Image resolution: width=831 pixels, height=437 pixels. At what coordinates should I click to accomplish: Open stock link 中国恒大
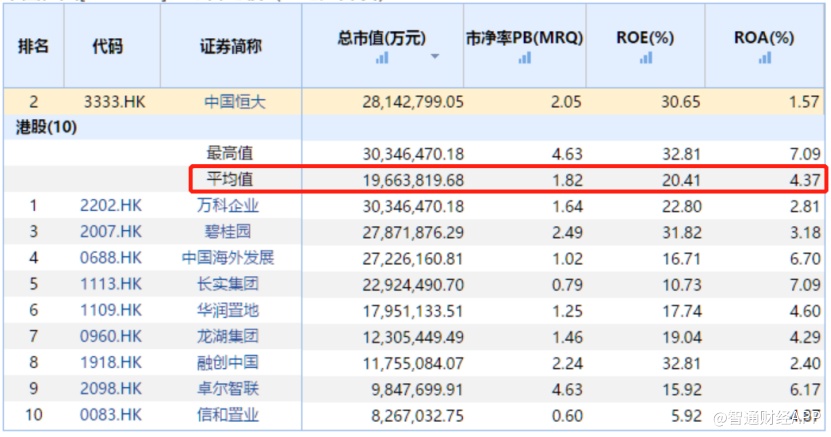pos(235,101)
